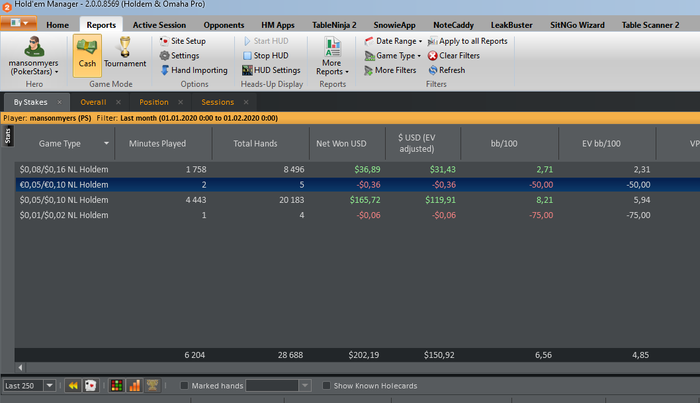Image resolution: width=700 pixels, height=403 pixels.
Task: Click the rewind double-arrow icon
Action: coord(73,386)
